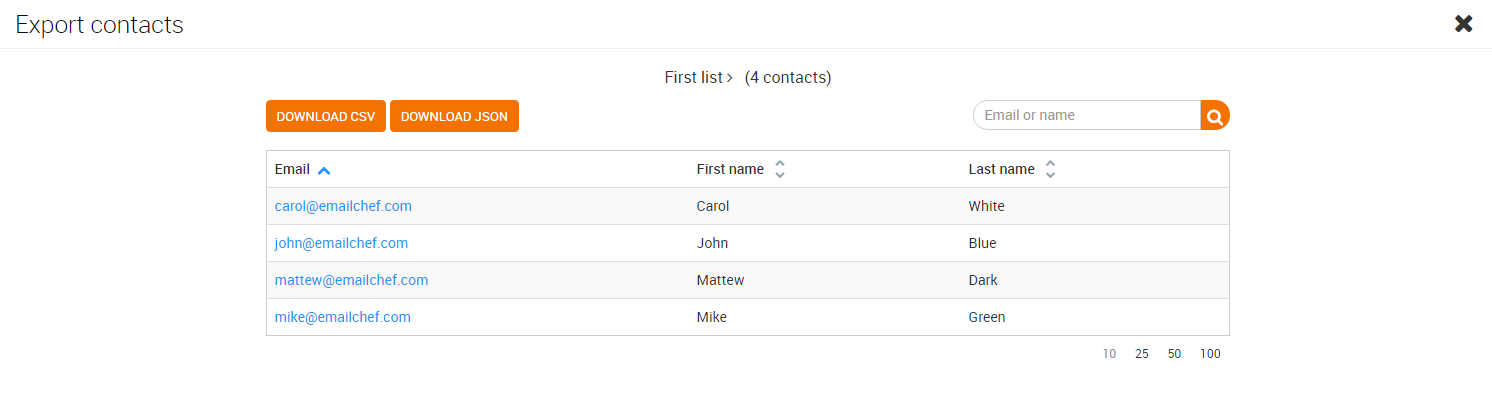1492x408 pixels.
Task: Open mattew@emailchef.com contact link
Action: [x=351, y=280]
